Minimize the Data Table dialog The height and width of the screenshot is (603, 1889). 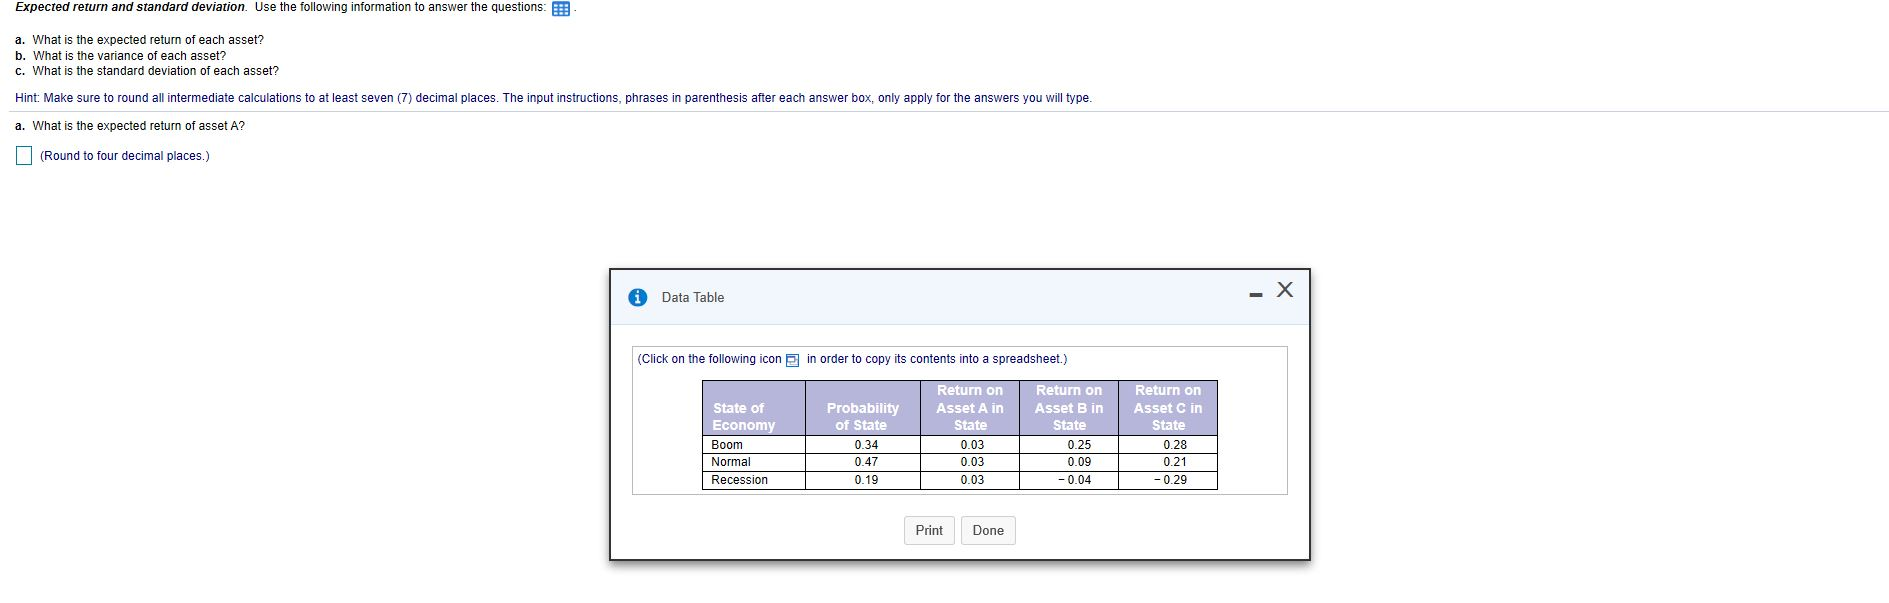tap(1255, 294)
